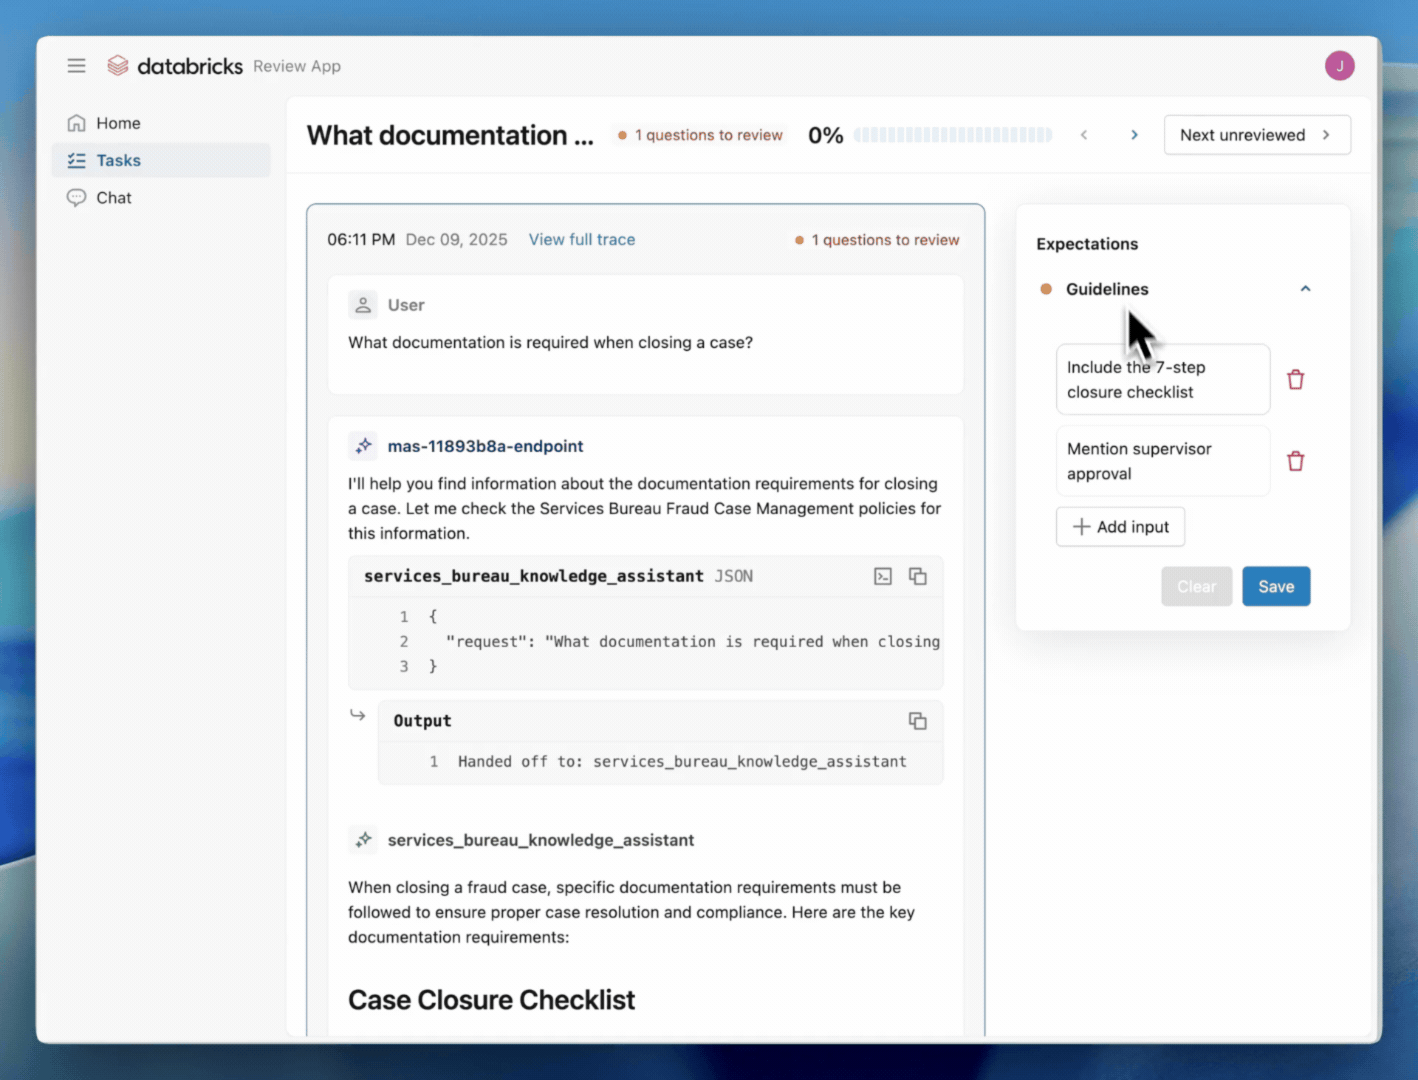Image resolution: width=1418 pixels, height=1080 pixels.
Task: Click the 0% review progress bar
Action: click(x=952, y=134)
